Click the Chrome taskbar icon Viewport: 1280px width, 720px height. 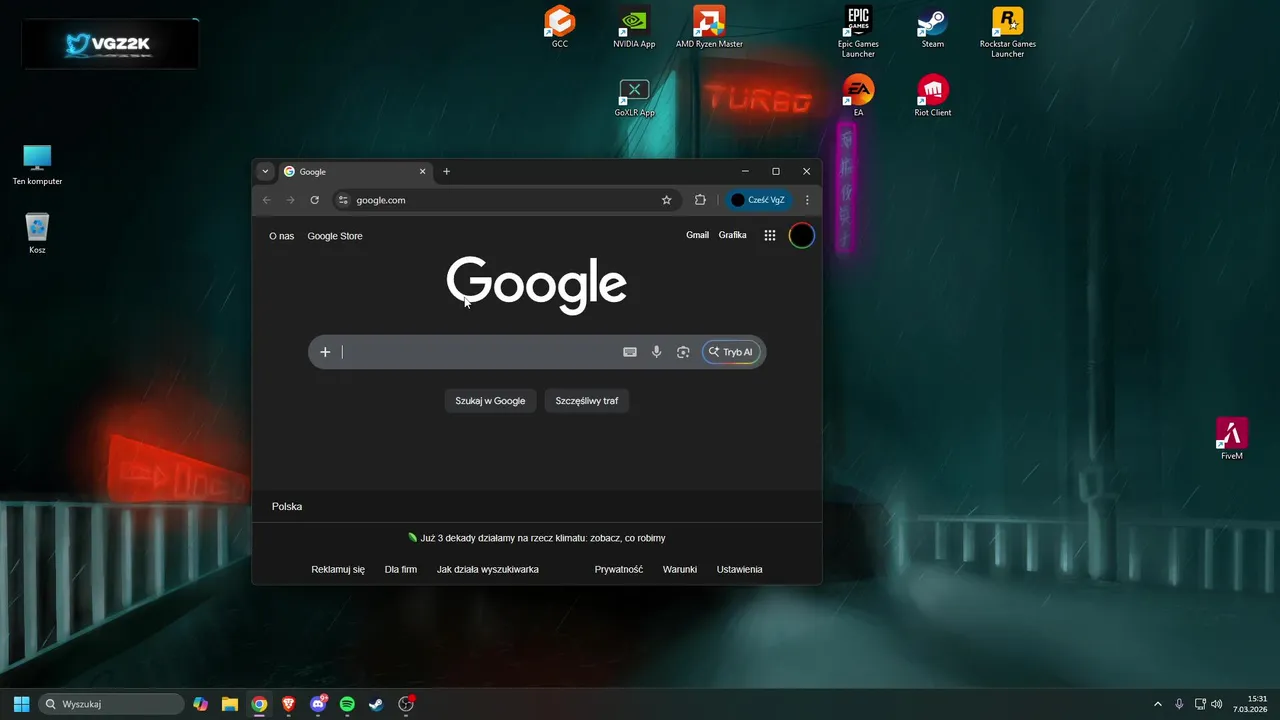click(259, 704)
